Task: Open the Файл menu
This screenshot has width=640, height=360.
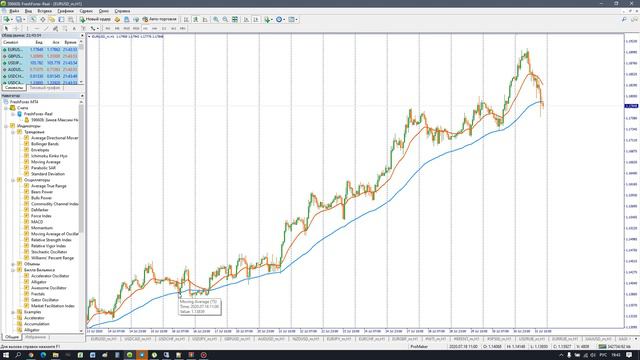Action: click(14, 11)
